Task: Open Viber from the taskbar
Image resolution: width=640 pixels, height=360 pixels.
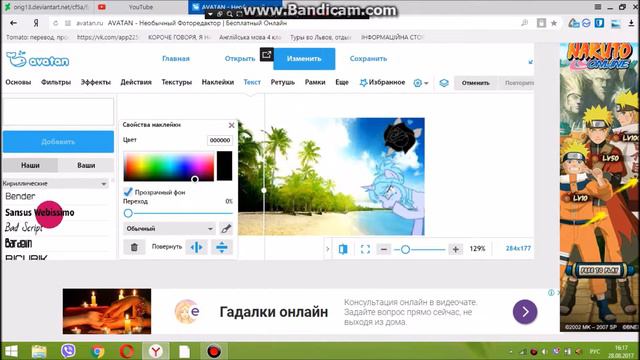Action: [68, 351]
